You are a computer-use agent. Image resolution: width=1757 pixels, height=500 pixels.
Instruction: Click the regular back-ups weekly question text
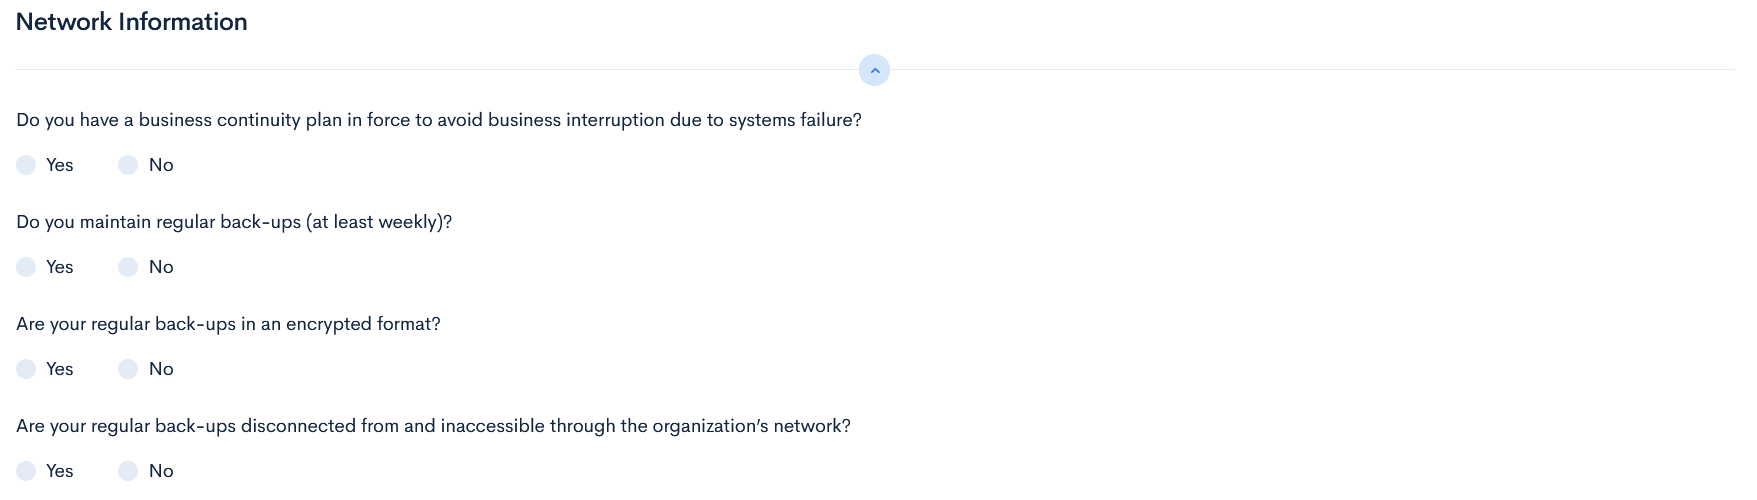pos(234,222)
